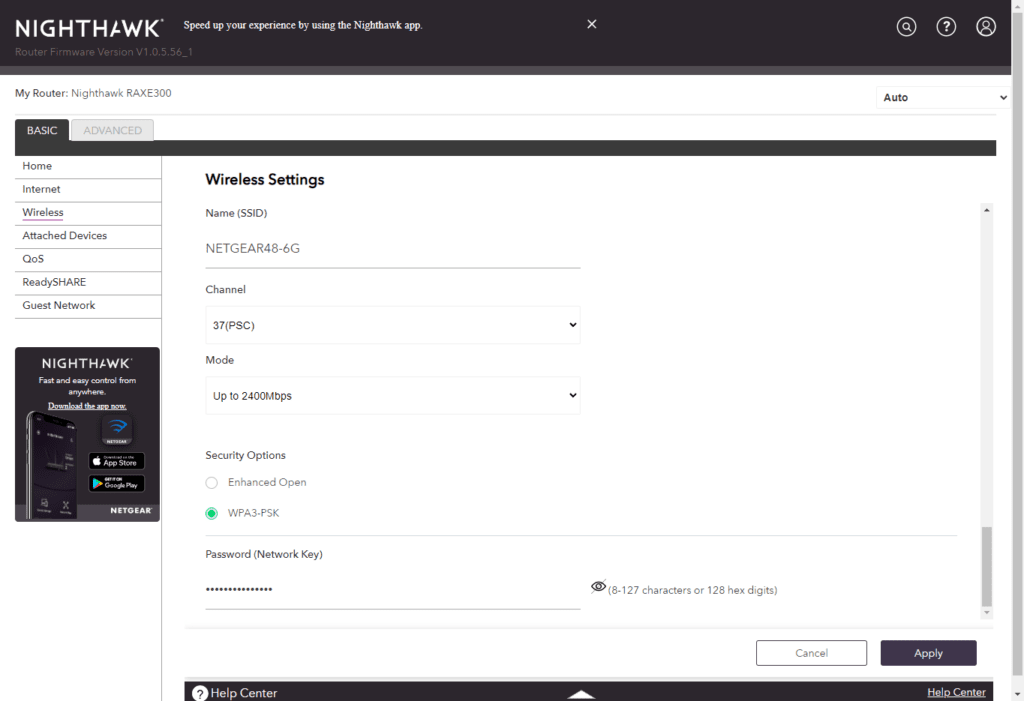Click the Google Play download badge
Screen dimensions: 1024x701
[x=116, y=483]
